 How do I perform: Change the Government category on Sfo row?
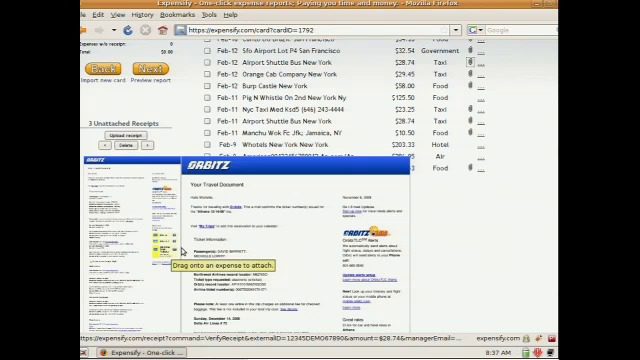[x=440, y=51]
